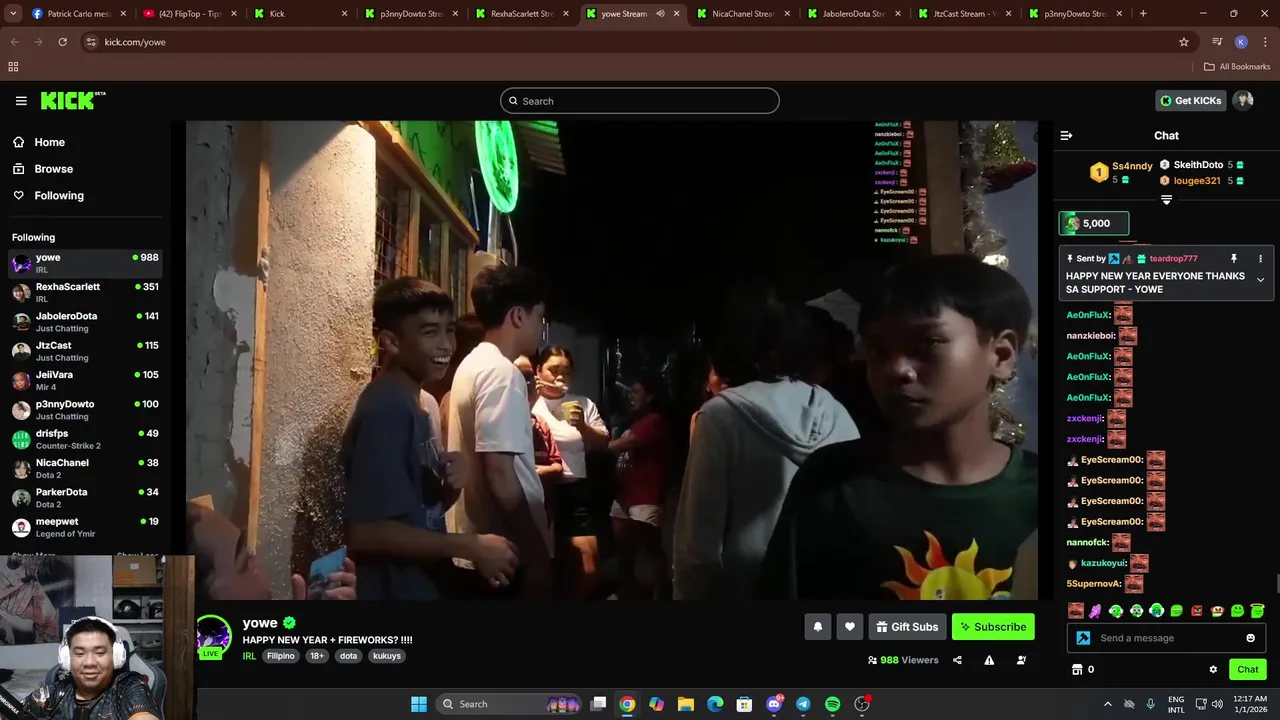This screenshot has height=720, width=1280.
Task: Open drisfps's channel from the Following list
Action: point(85,439)
